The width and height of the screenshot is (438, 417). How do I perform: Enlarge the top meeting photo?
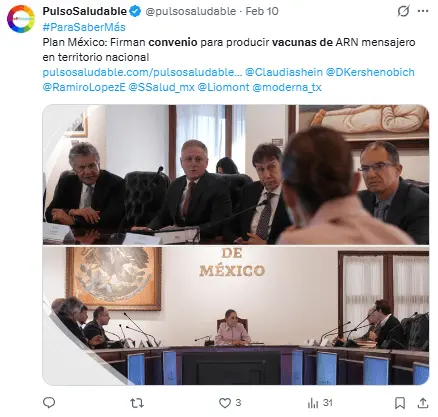(x=236, y=175)
